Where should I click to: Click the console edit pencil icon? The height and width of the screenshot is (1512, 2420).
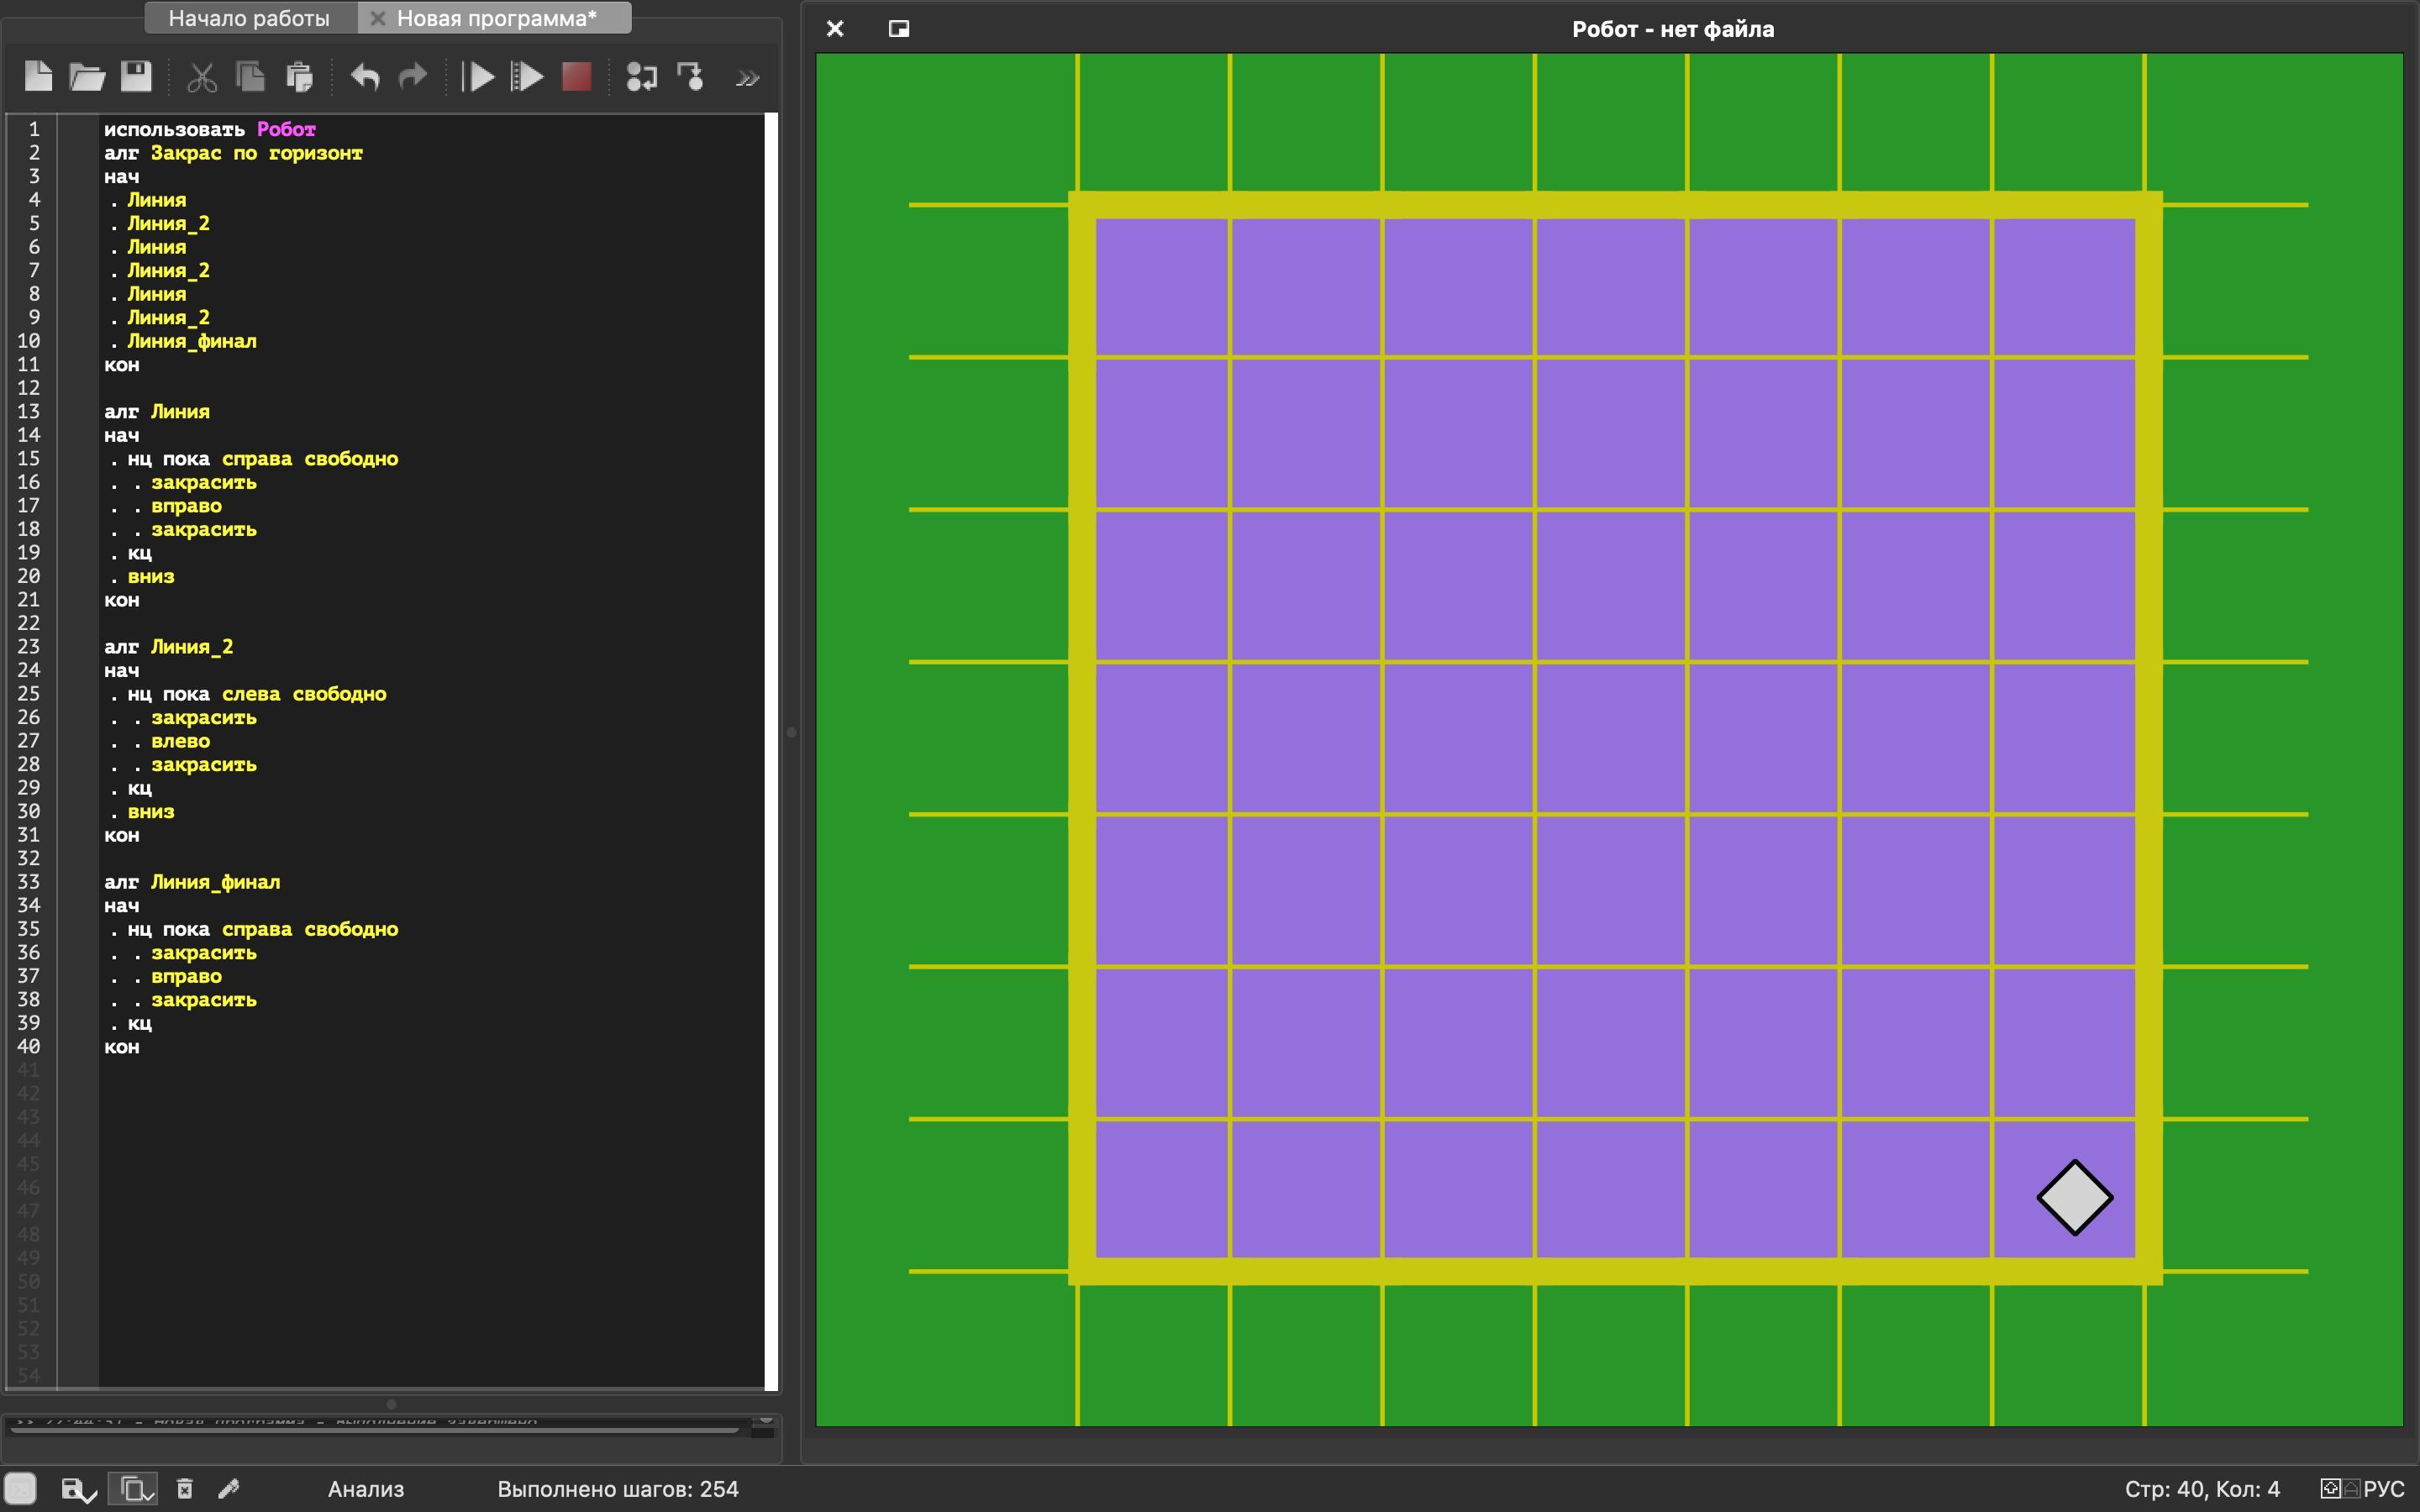click(229, 1489)
